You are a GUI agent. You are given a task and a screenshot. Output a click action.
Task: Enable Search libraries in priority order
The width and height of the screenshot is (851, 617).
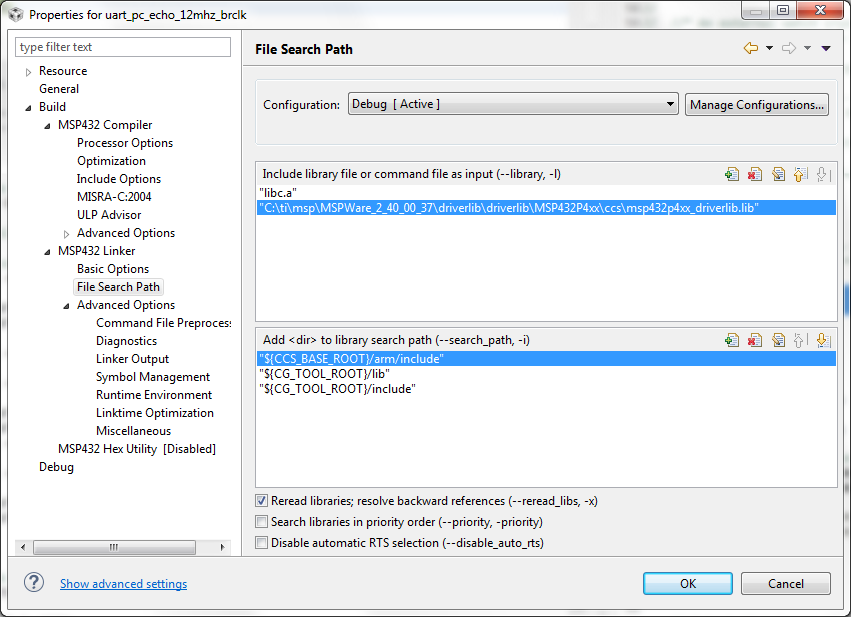tap(262, 522)
